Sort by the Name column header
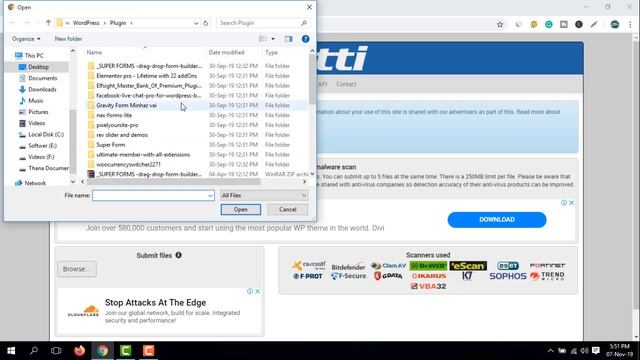 (x=94, y=52)
